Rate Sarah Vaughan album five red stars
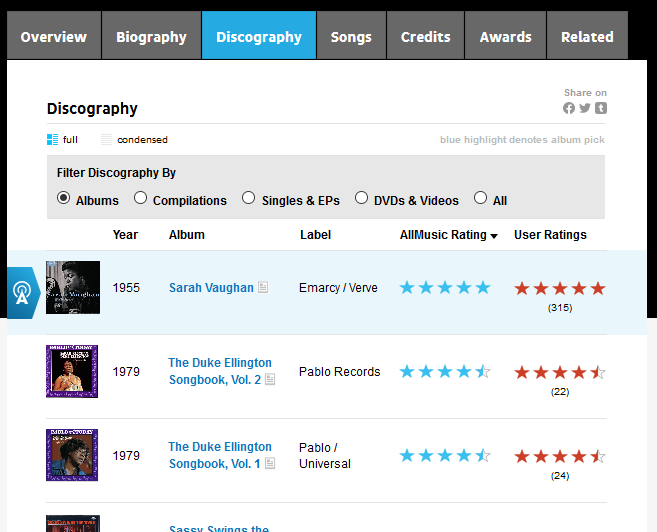Viewport: 657px width, 532px height. [x=598, y=288]
